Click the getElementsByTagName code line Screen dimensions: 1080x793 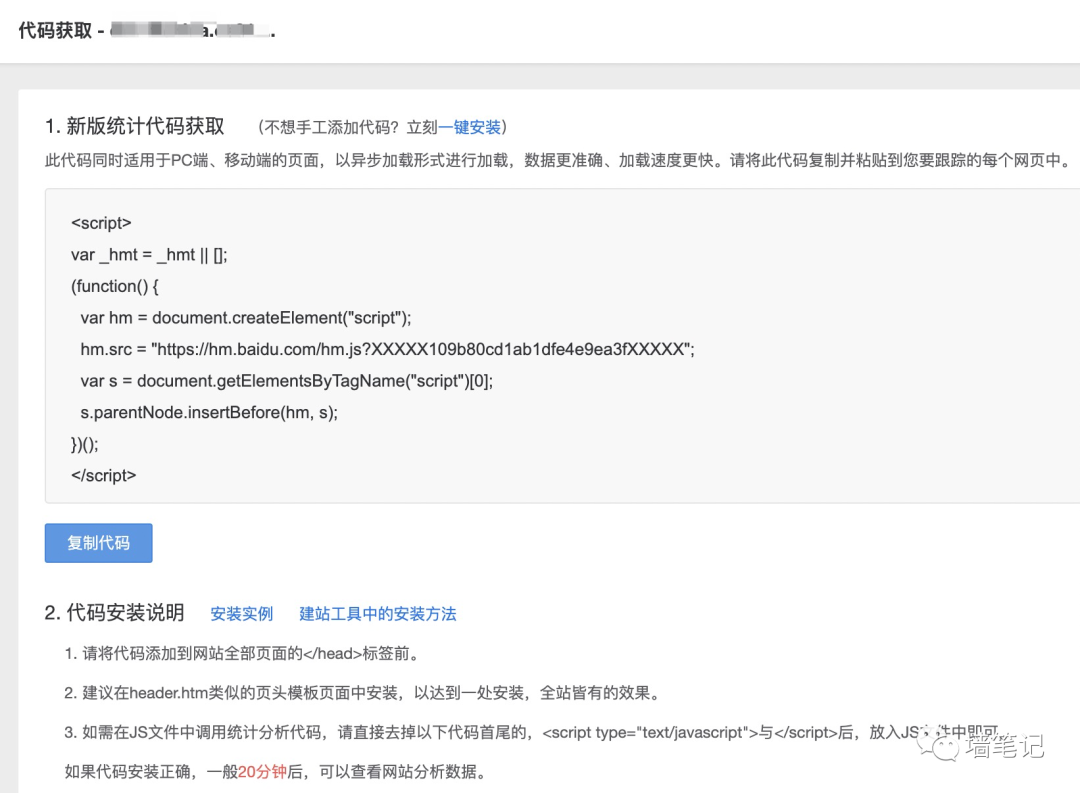(286, 381)
